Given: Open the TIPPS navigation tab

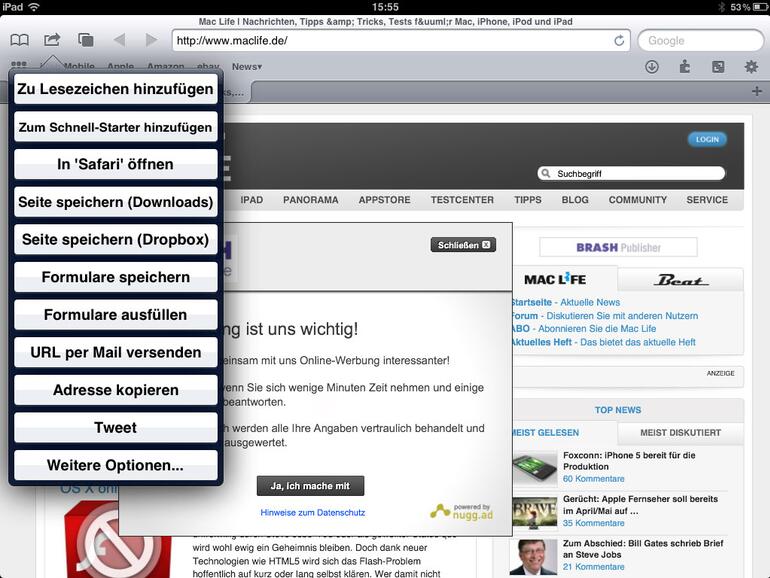Looking at the screenshot, I should [x=528, y=200].
